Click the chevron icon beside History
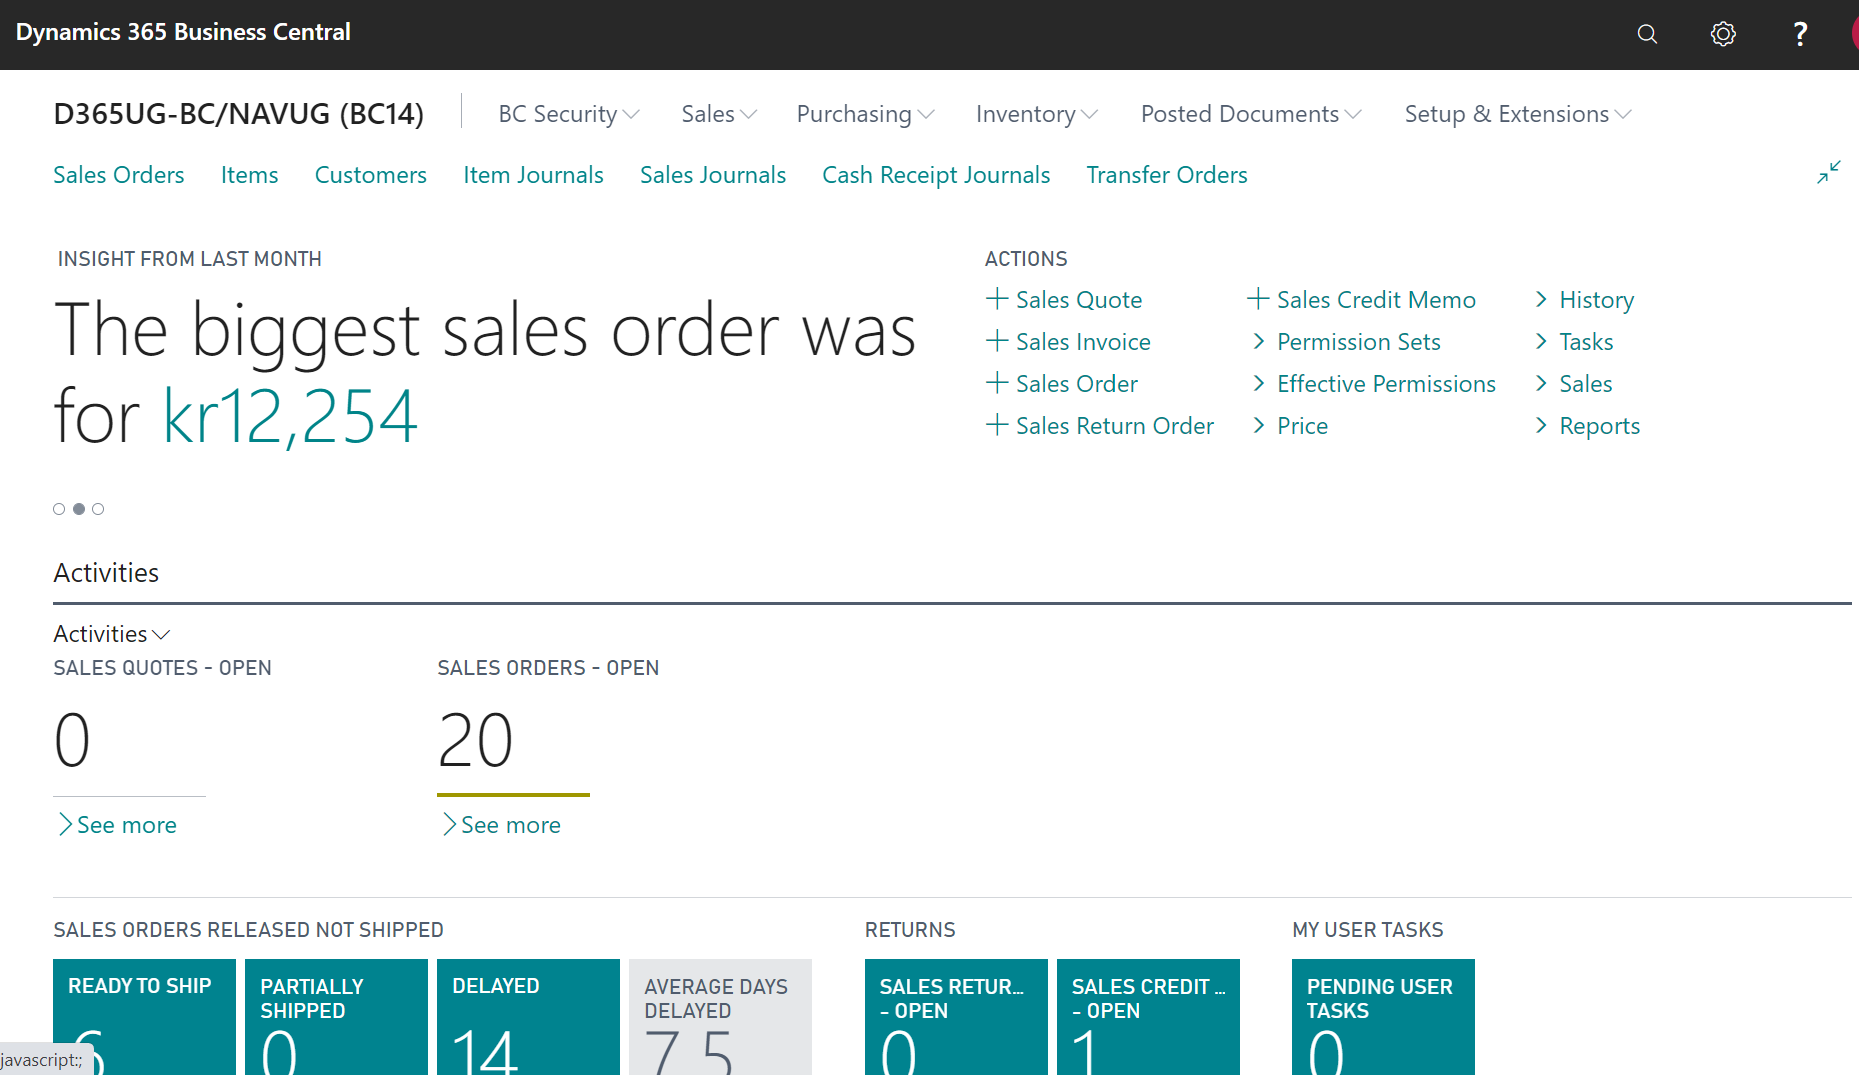The height and width of the screenshot is (1075, 1859). coord(1541,299)
